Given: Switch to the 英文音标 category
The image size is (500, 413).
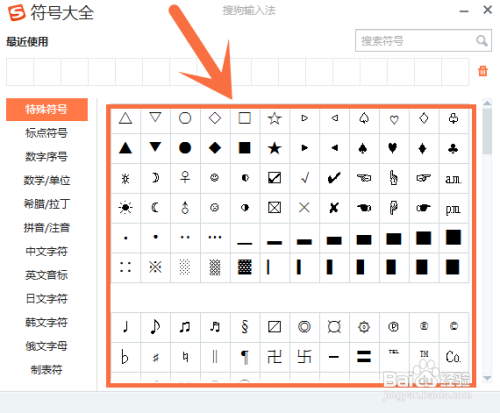Looking at the screenshot, I should click(47, 275).
